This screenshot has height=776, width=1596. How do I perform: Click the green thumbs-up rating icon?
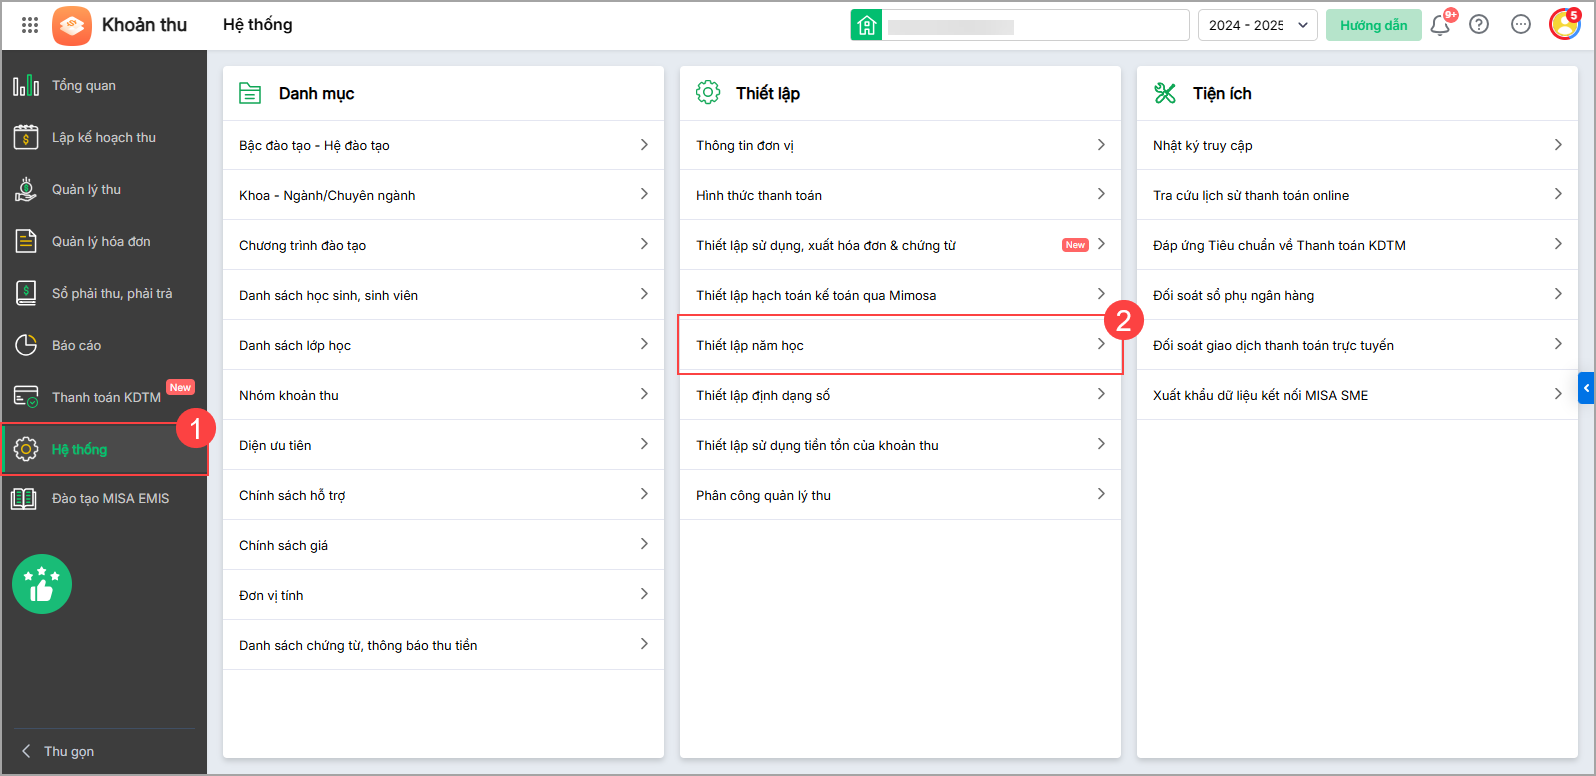(42, 584)
